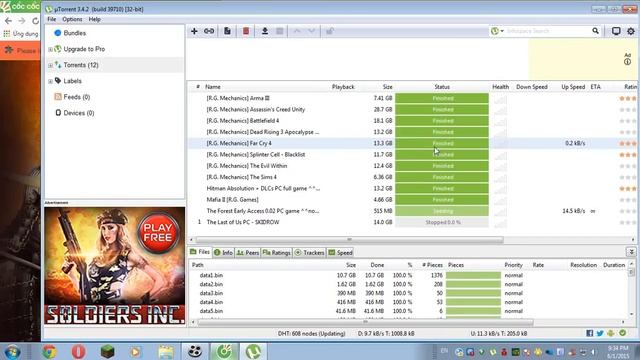Switch to the Ratings tab

point(276,253)
